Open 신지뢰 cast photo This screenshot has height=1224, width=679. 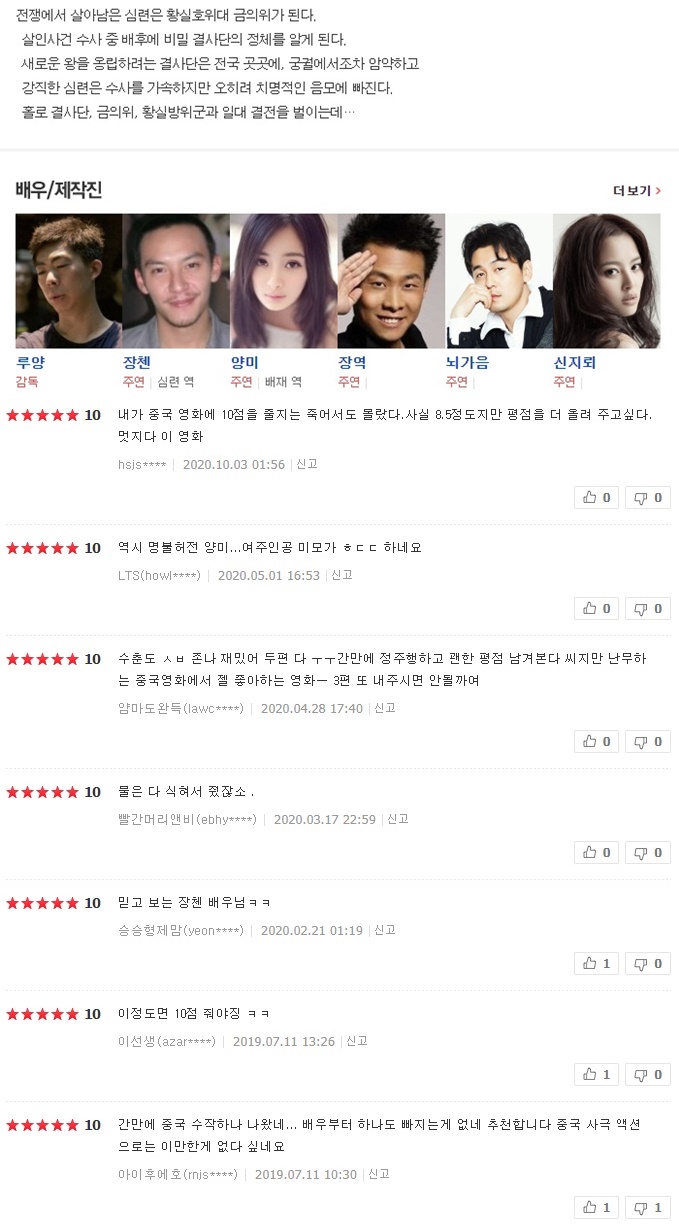point(607,281)
